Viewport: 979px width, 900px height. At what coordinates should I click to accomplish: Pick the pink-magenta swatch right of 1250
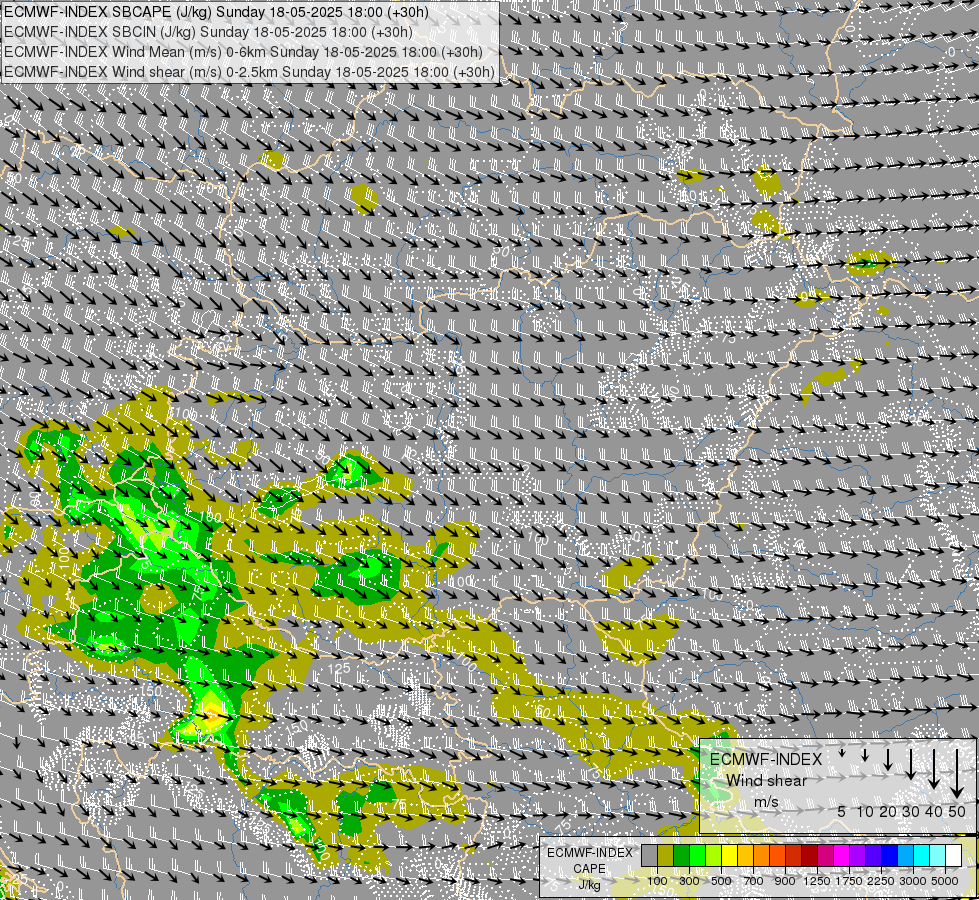(826, 856)
